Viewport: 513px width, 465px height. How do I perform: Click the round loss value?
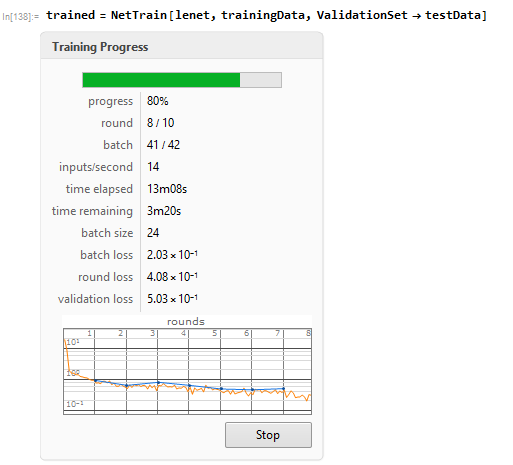point(172,277)
